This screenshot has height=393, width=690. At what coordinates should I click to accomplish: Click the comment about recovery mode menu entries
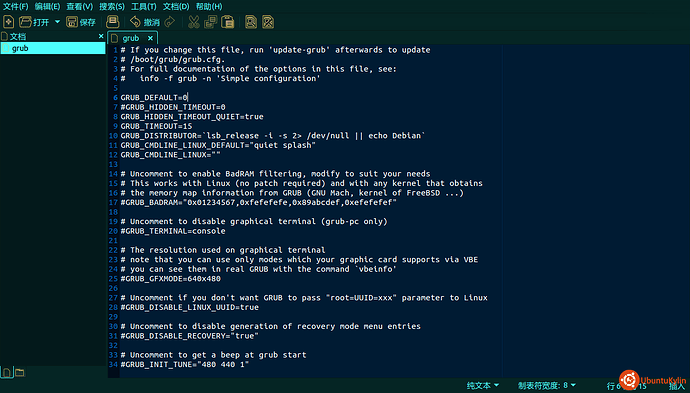point(271,326)
